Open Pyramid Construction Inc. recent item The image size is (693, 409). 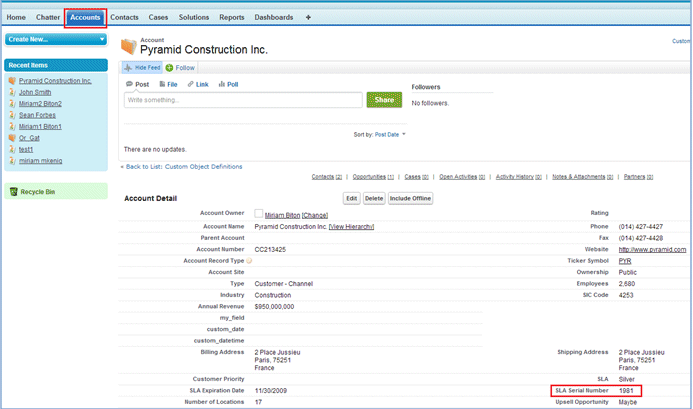click(55, 81)
